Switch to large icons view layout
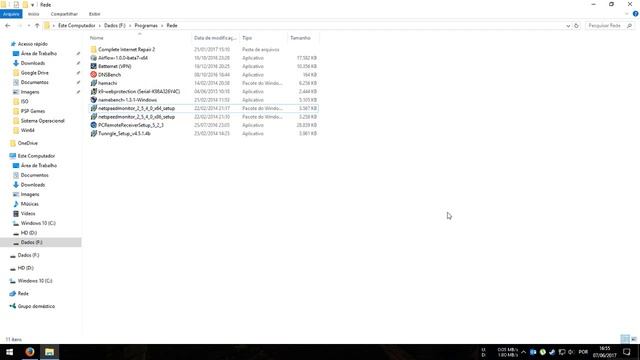This screenshot has height=360, width=640. pyautogui.click(x=633, y=339)
